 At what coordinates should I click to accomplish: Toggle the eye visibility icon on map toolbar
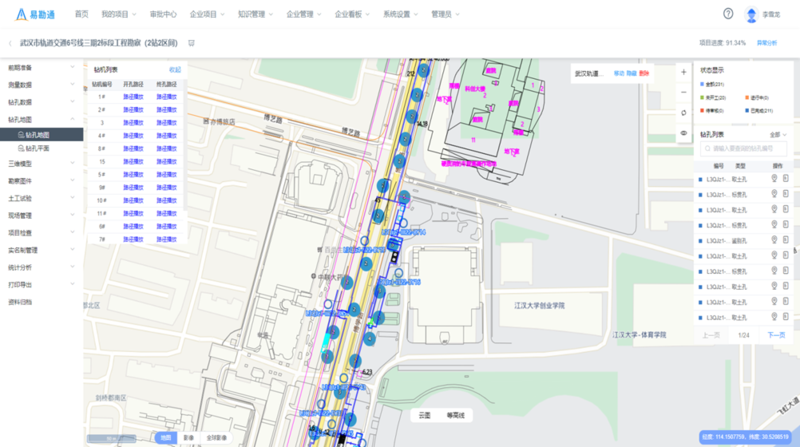tap(684, 133)
